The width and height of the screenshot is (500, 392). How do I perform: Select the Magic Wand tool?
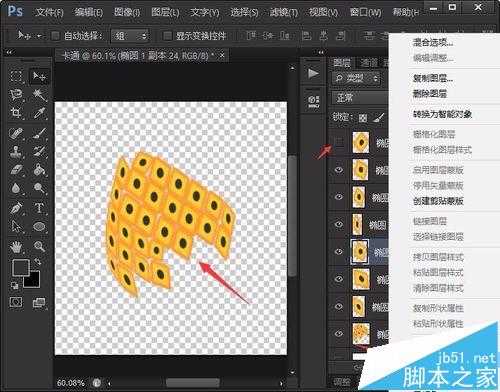[x=39, y=95]
